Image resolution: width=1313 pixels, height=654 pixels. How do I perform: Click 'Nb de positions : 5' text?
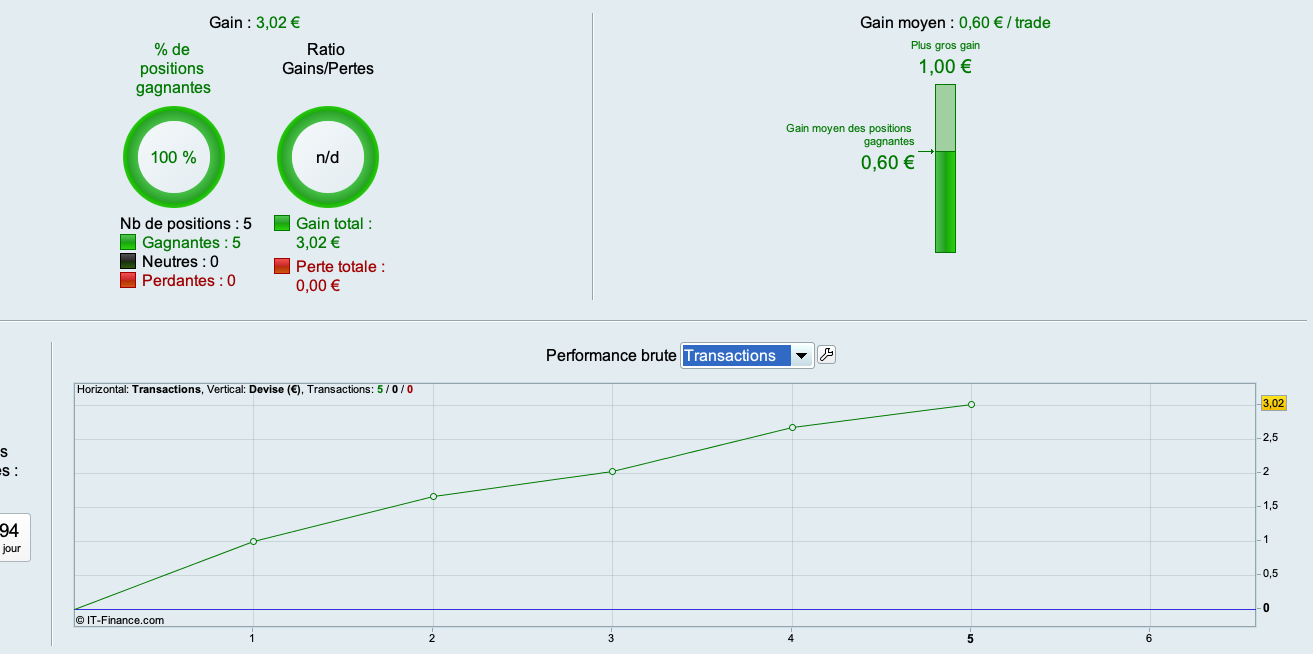186,223
